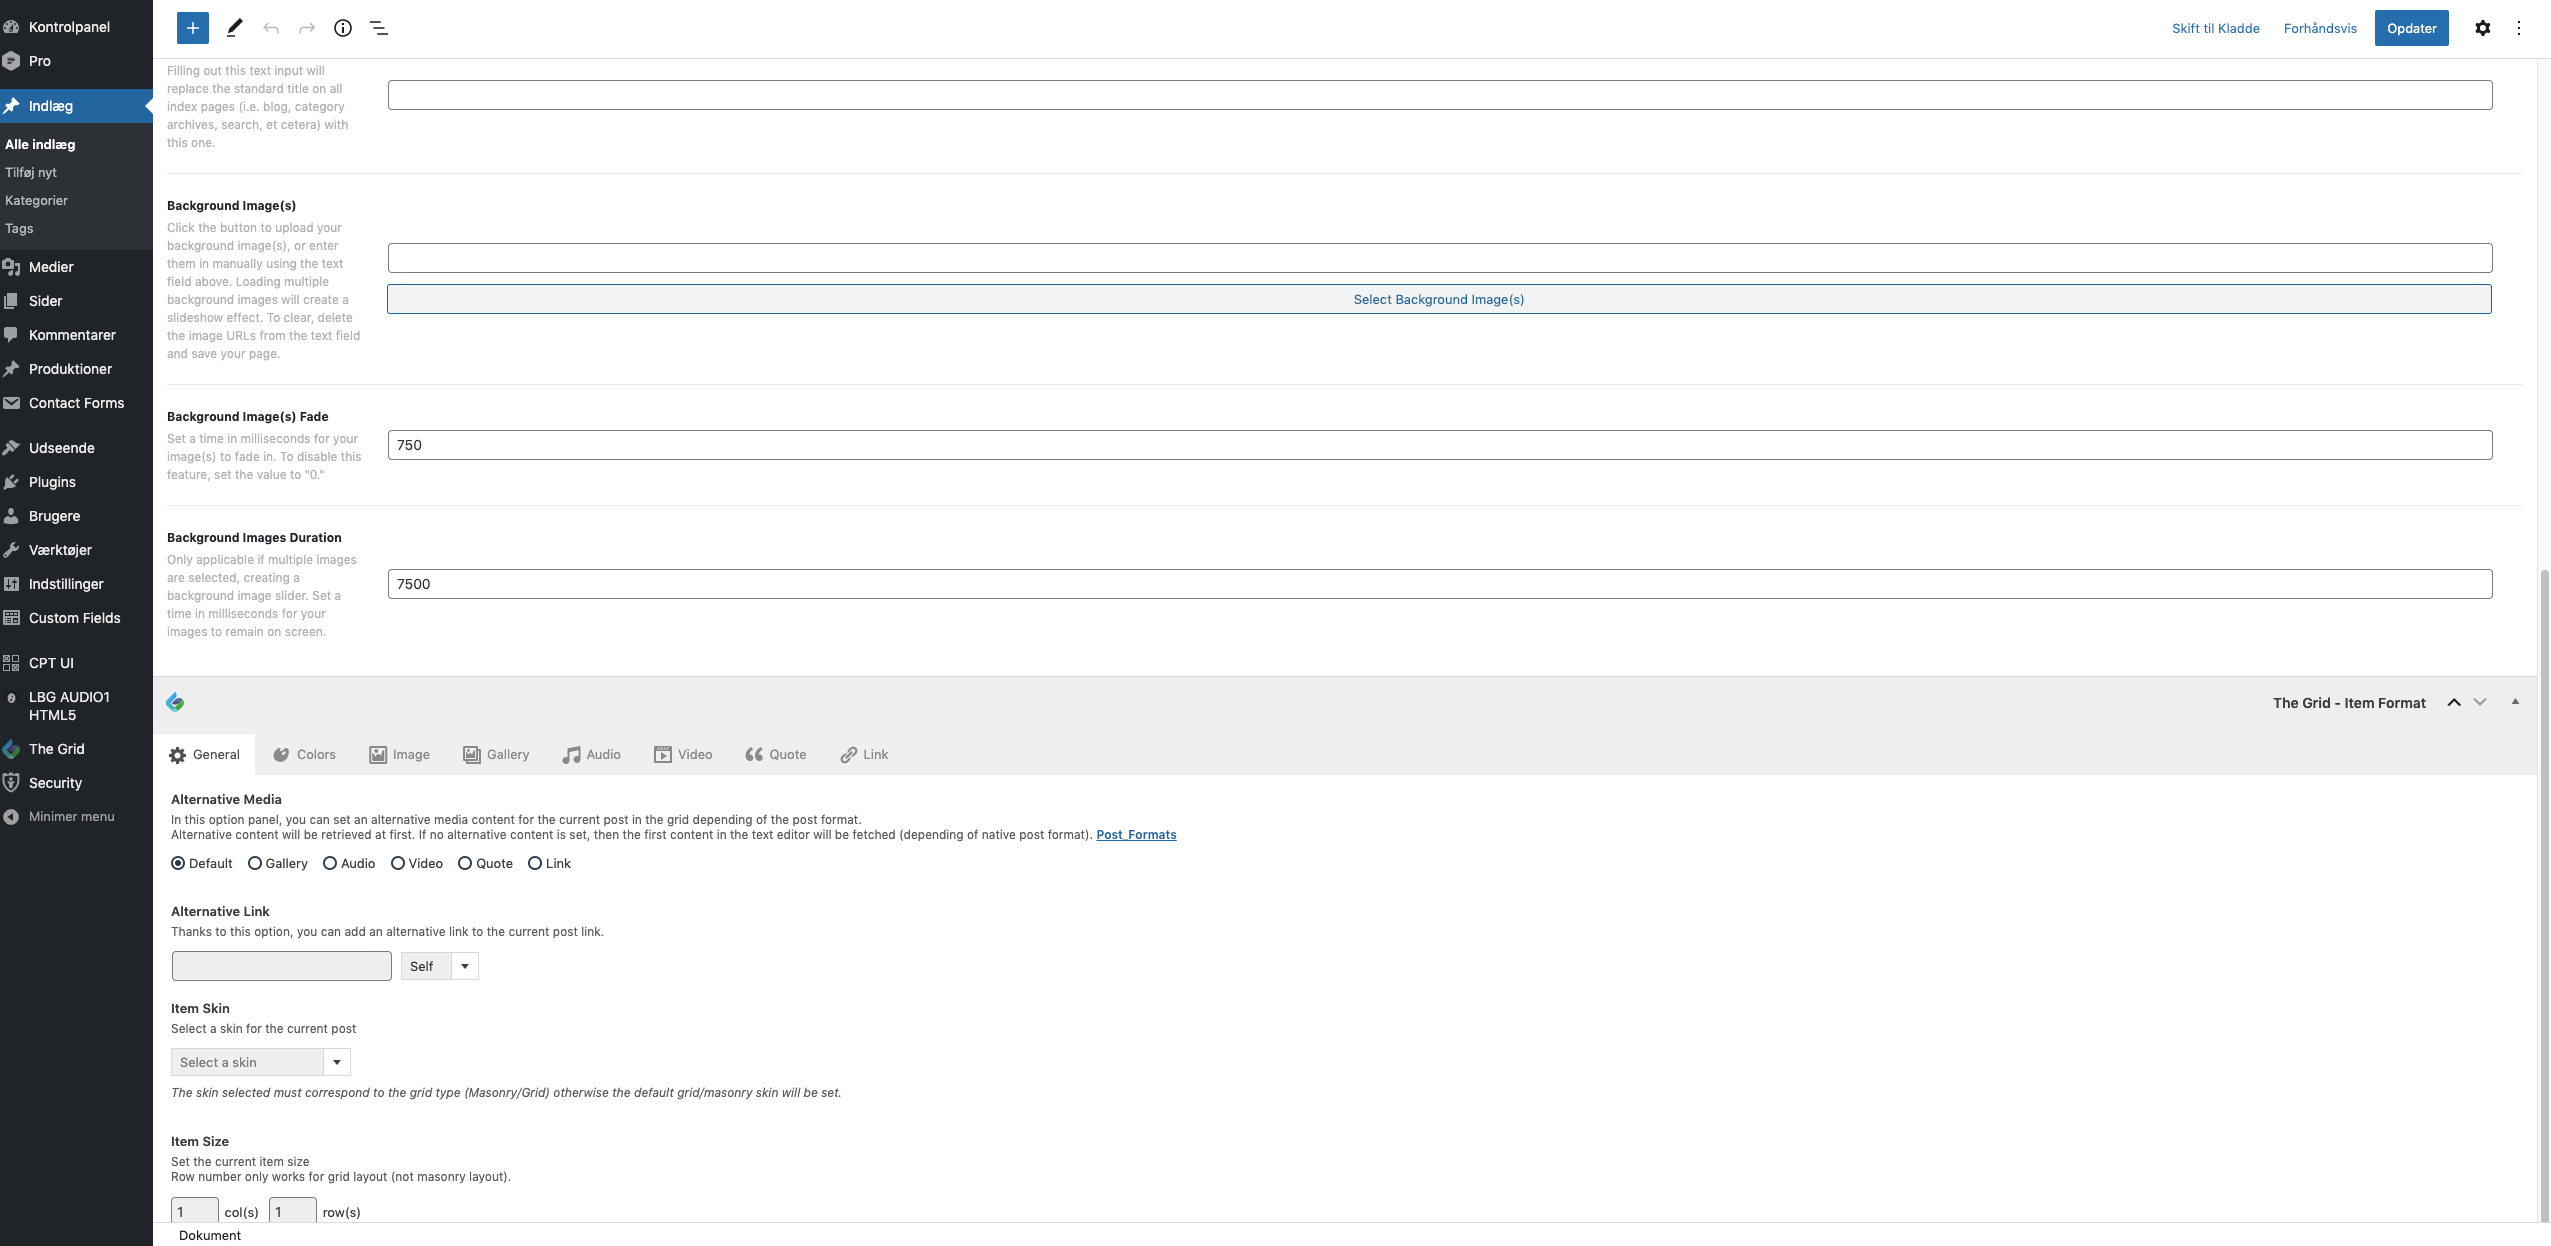Click the add block plus button
Image resolution: width=2551 pixels, height=1246 pixels.
coord(193,28)
